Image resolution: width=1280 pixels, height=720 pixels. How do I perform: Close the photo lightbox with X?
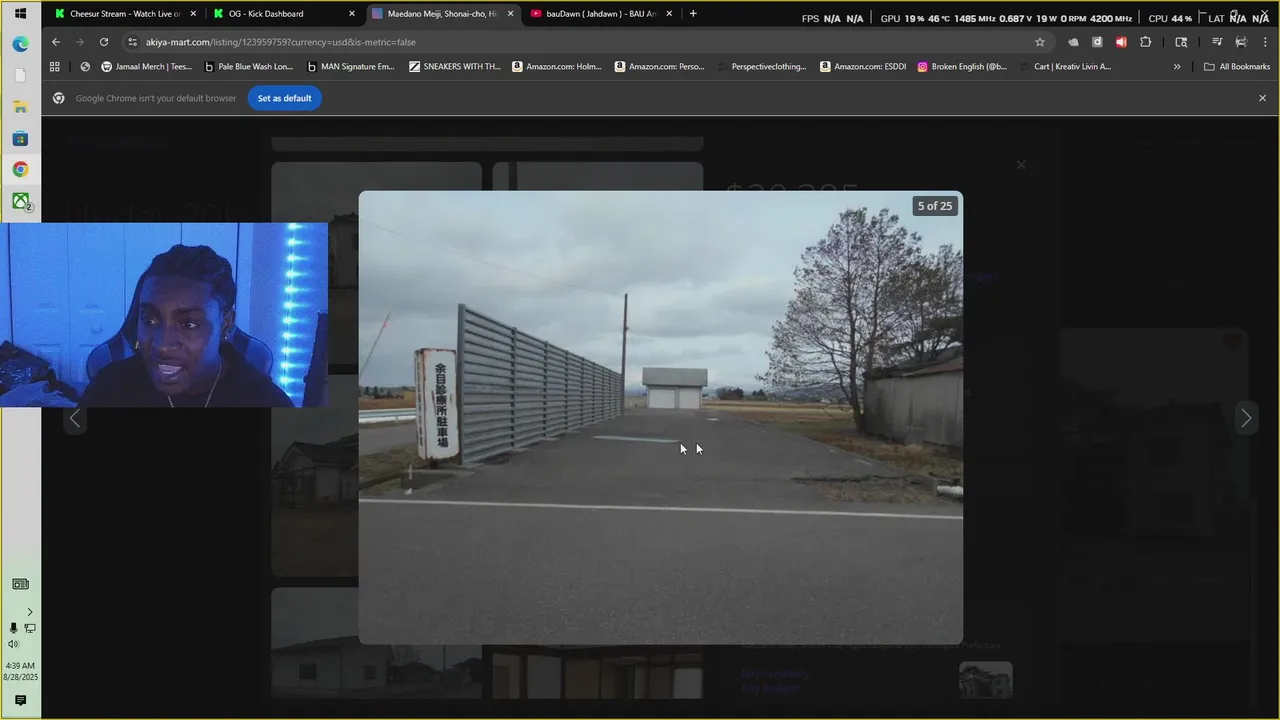[x=1021, y=164]
